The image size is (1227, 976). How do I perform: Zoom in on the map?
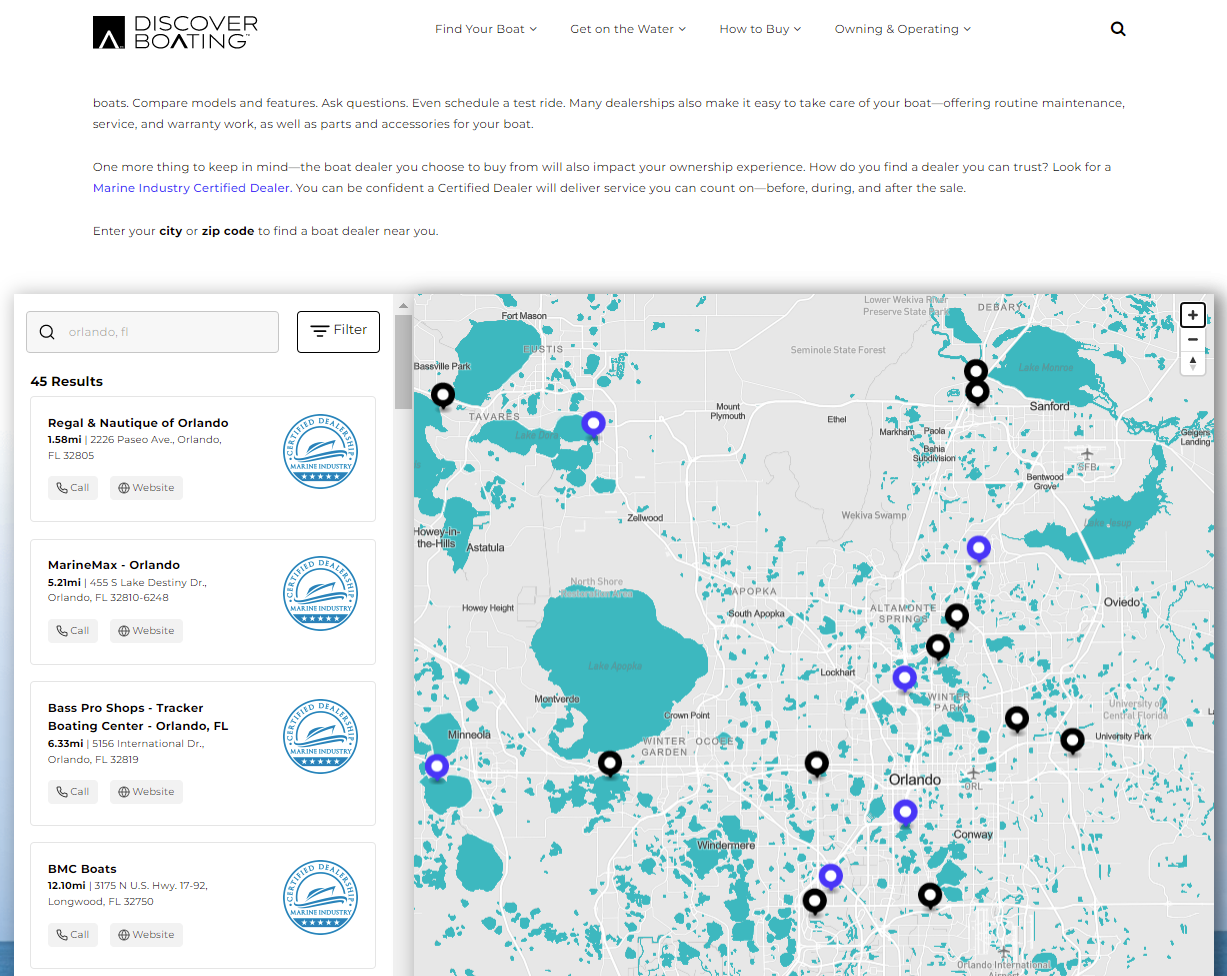(1192, 315)
